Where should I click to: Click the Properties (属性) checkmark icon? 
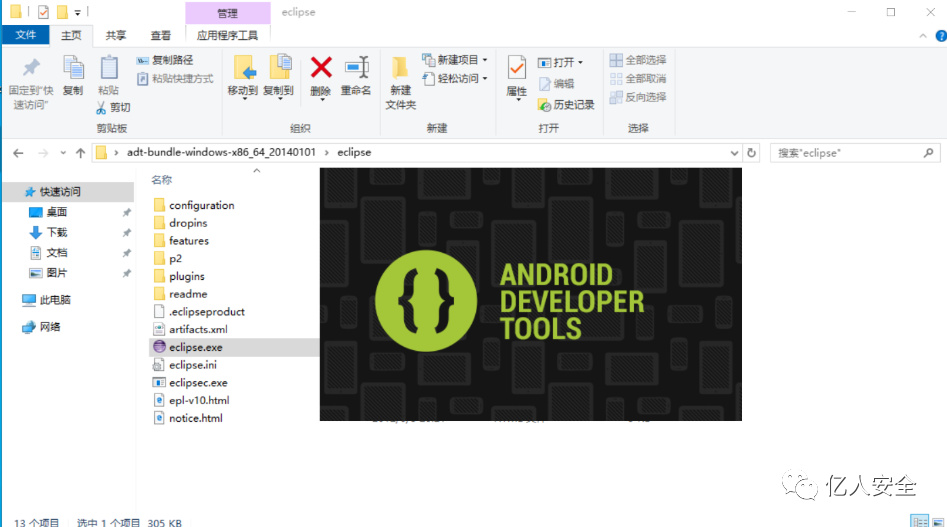516,68
